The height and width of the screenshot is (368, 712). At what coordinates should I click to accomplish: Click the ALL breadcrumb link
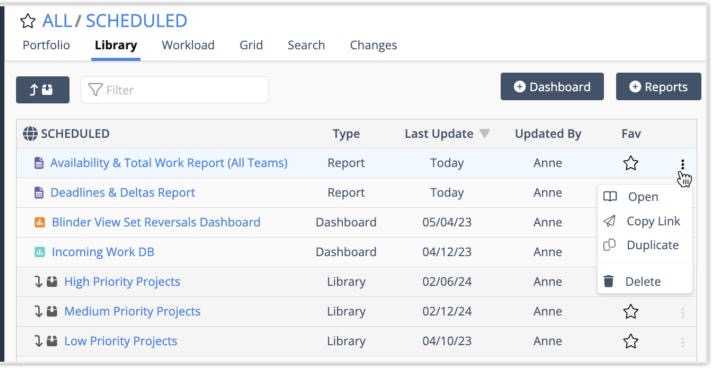57,21
